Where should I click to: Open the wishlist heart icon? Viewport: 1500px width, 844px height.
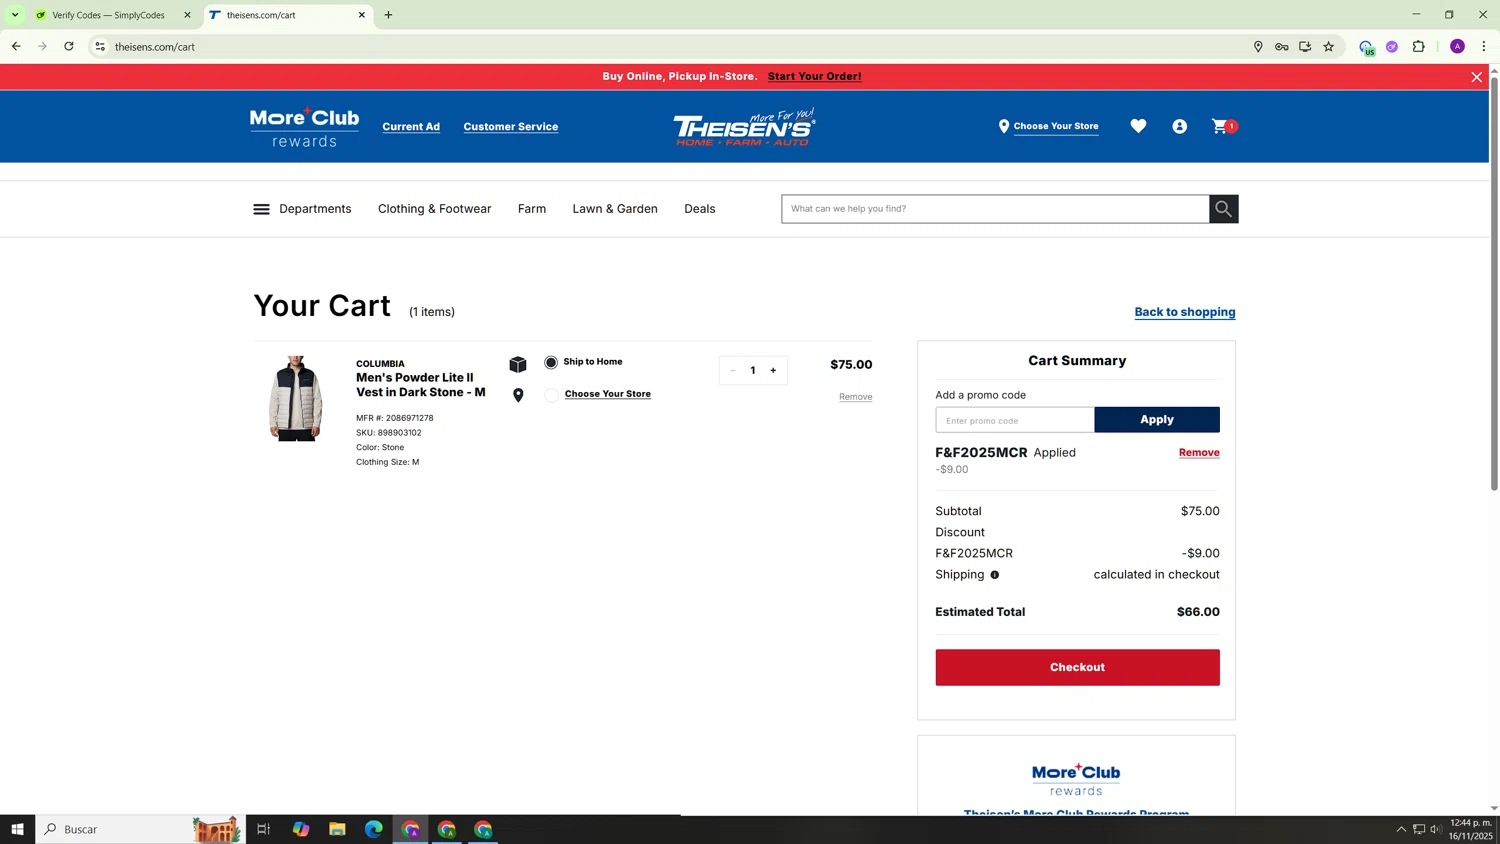1138,126
